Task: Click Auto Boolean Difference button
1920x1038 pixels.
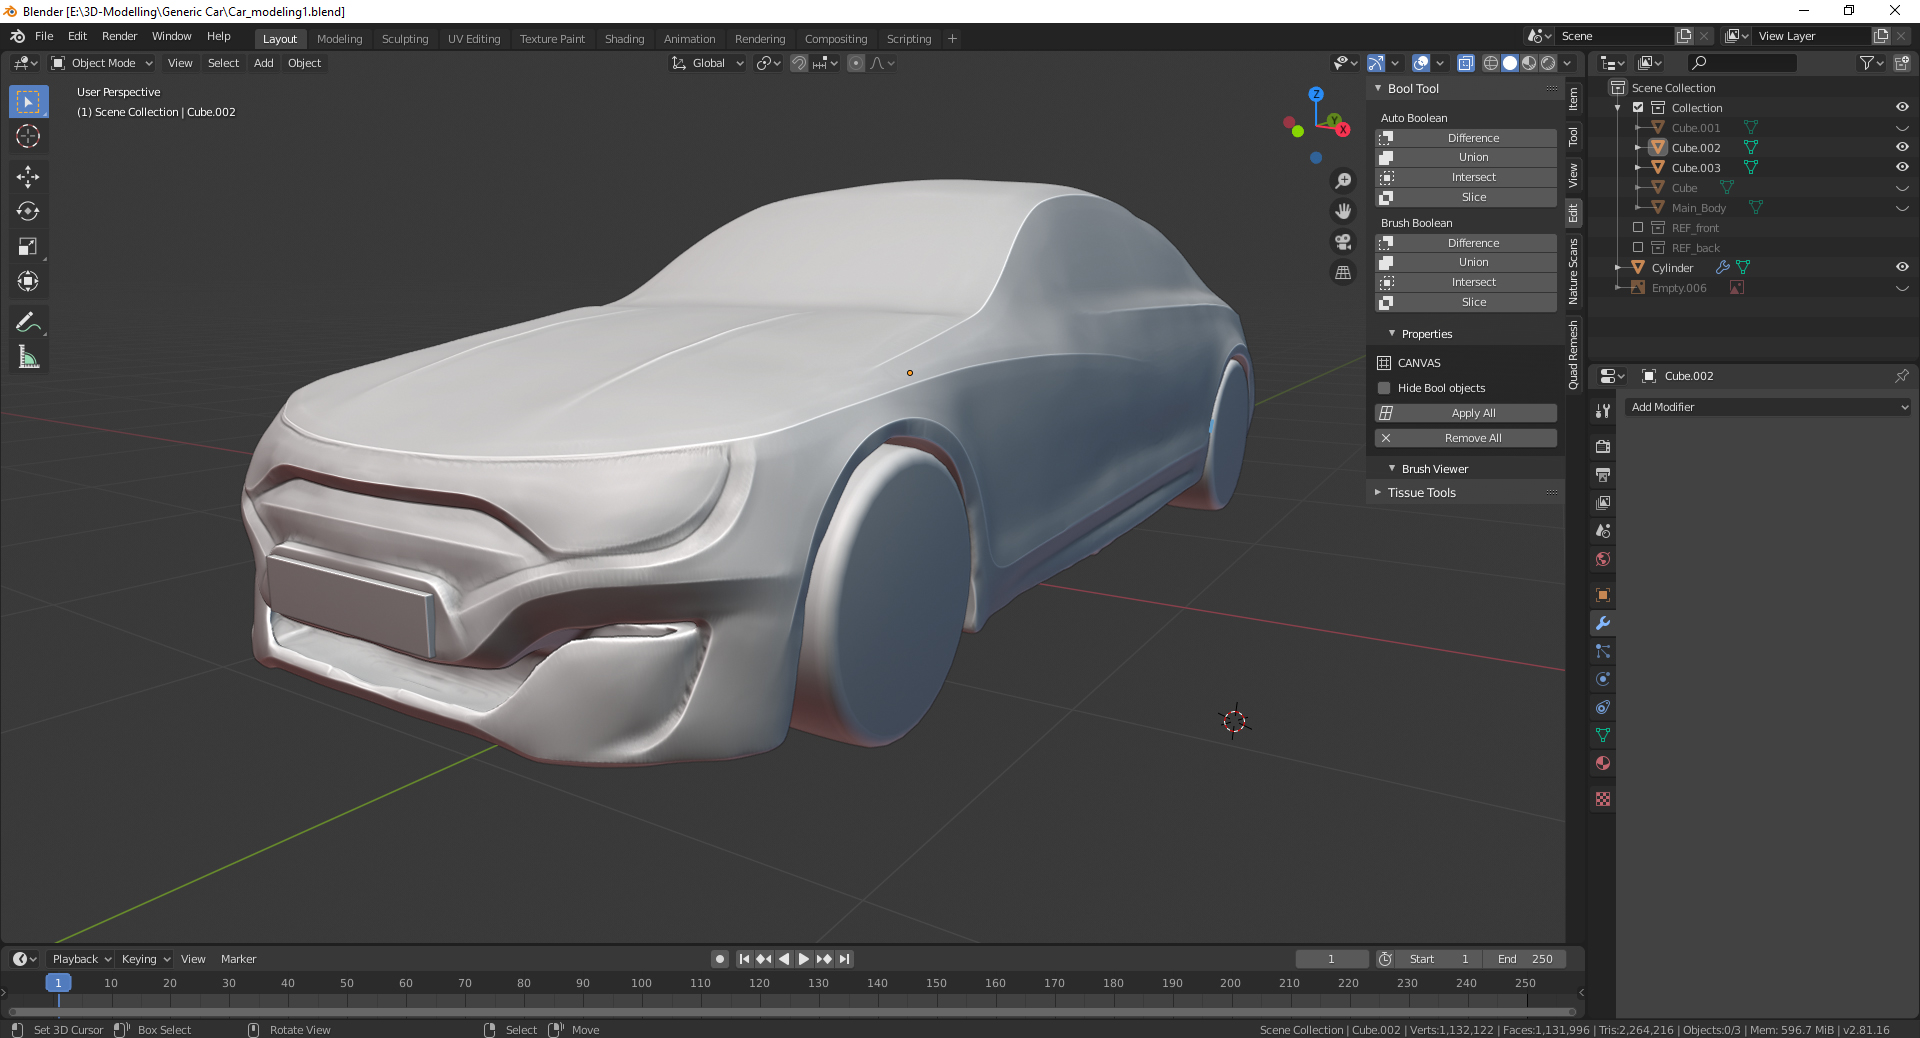Action: click(x=1466, y=138)
